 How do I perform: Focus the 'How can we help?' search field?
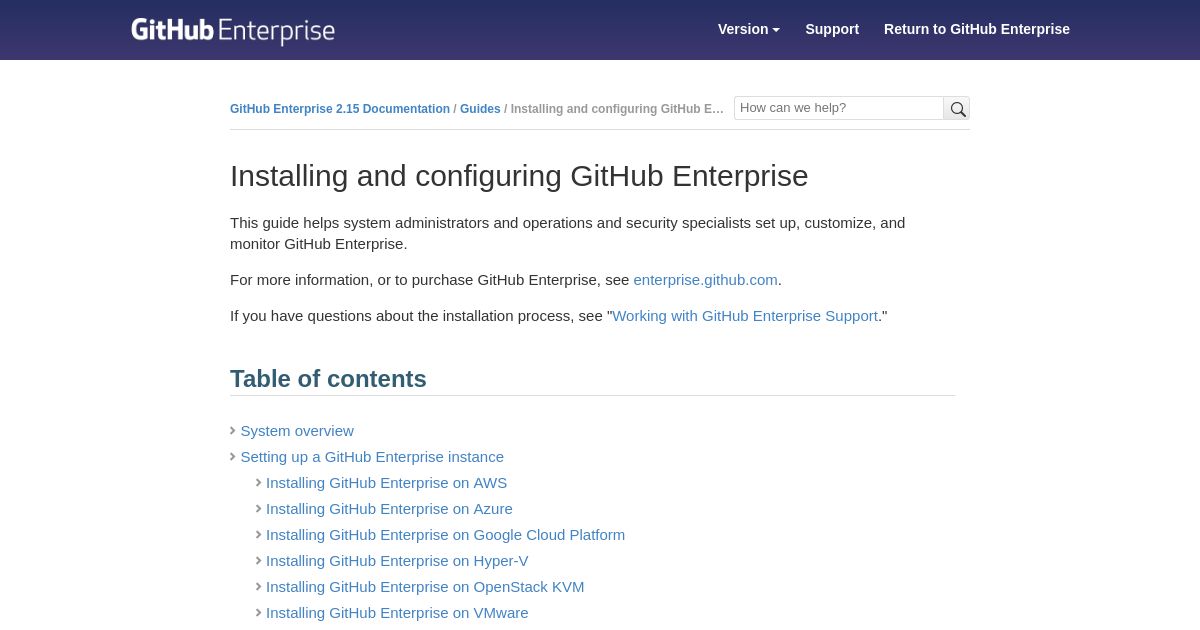tap(839, 108)
